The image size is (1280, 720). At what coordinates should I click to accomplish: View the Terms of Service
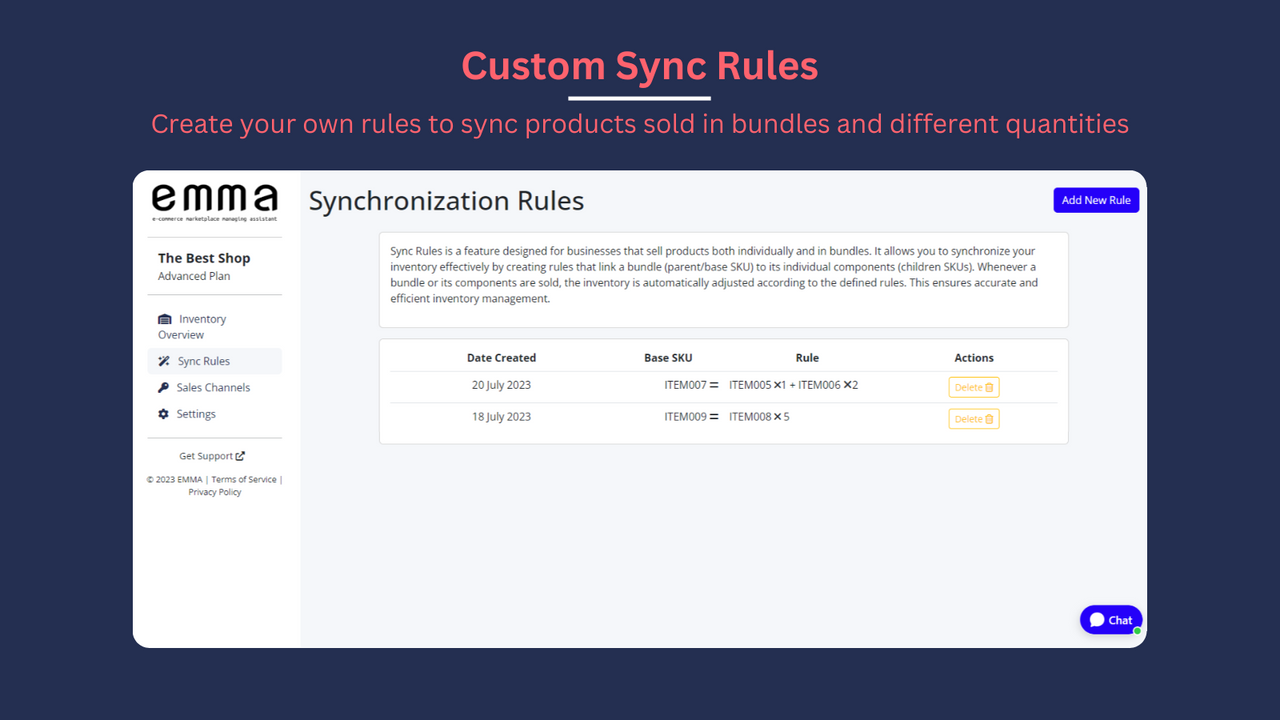pyautogui.click(x=243, y=479)
